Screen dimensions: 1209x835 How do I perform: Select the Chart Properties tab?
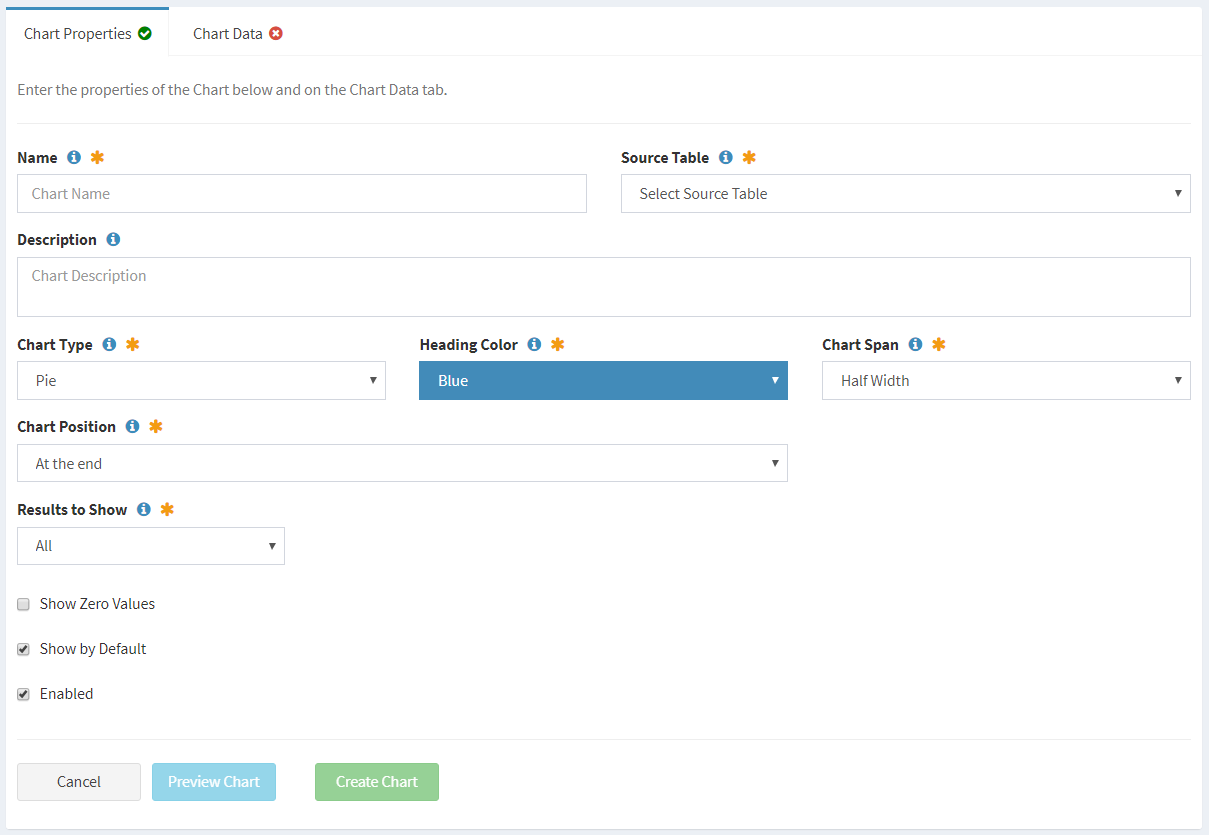[78, 33]
